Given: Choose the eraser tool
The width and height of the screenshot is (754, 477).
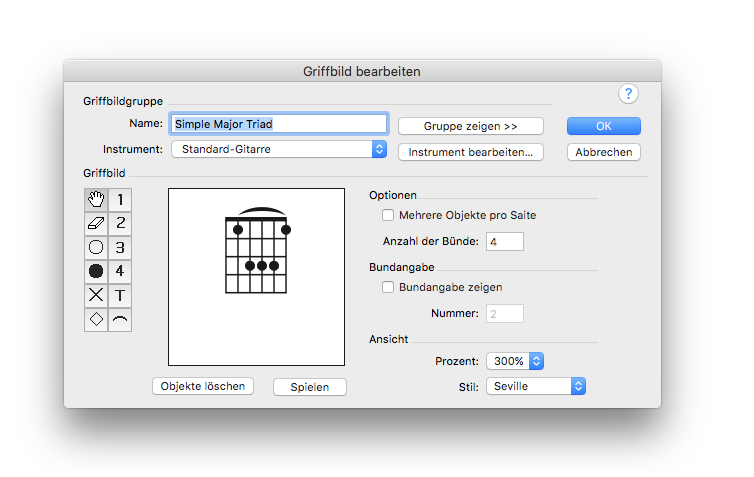Looking at the screenshot, I should click(96, 224).
